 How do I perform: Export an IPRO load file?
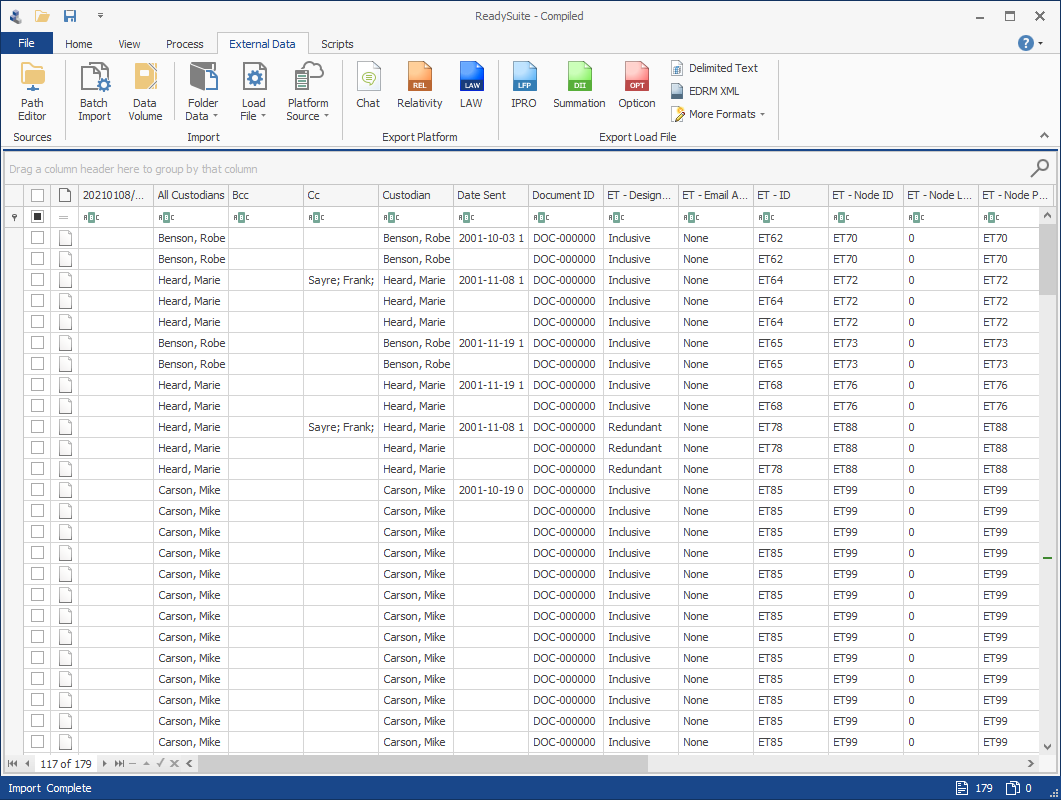coord(524,85)
